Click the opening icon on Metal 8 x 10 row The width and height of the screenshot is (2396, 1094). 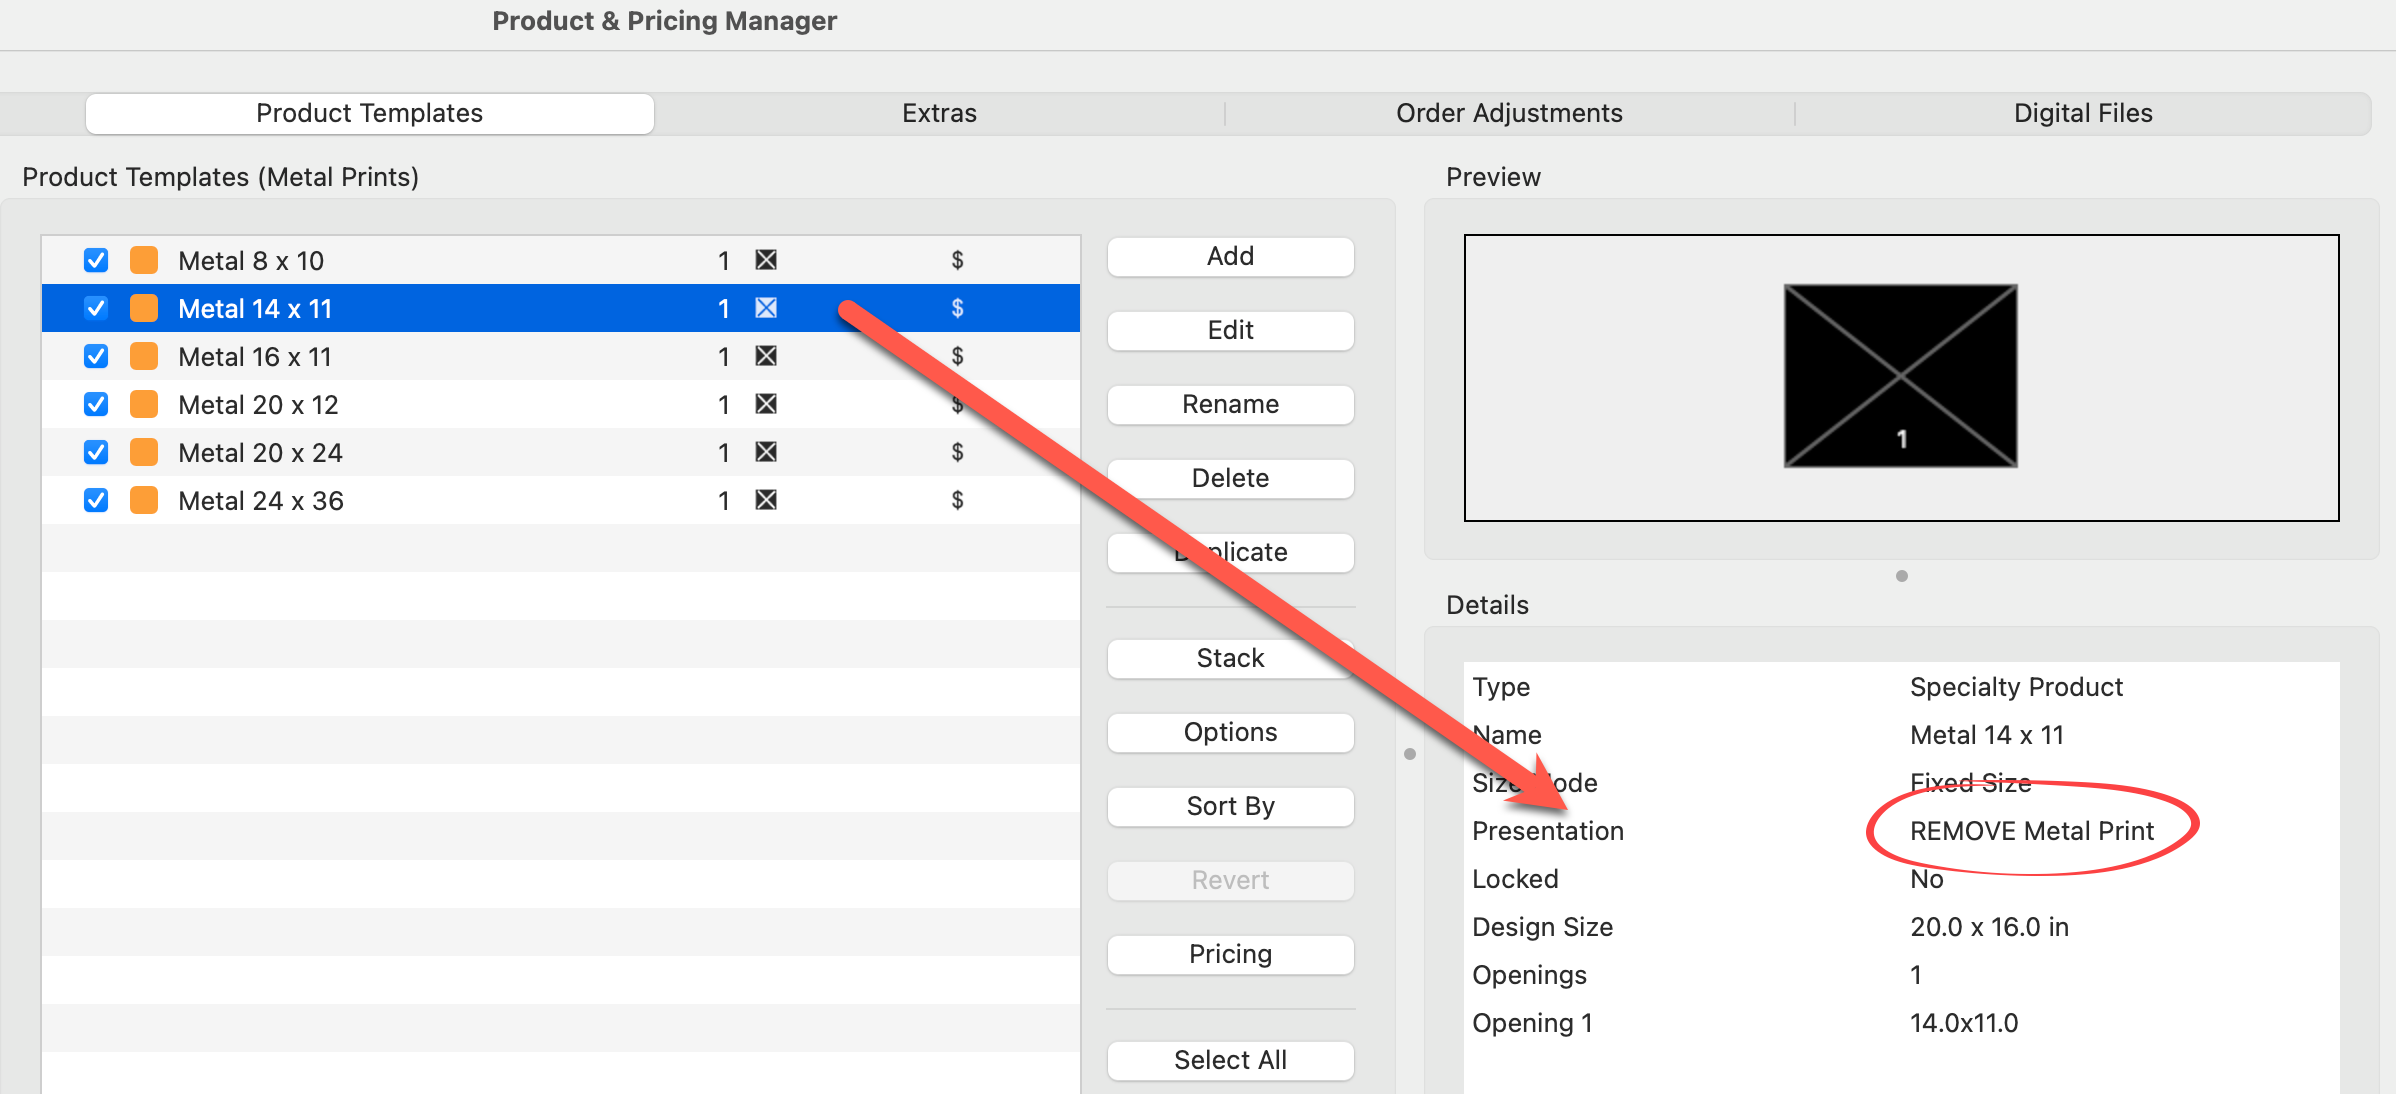tap(766, 260)
